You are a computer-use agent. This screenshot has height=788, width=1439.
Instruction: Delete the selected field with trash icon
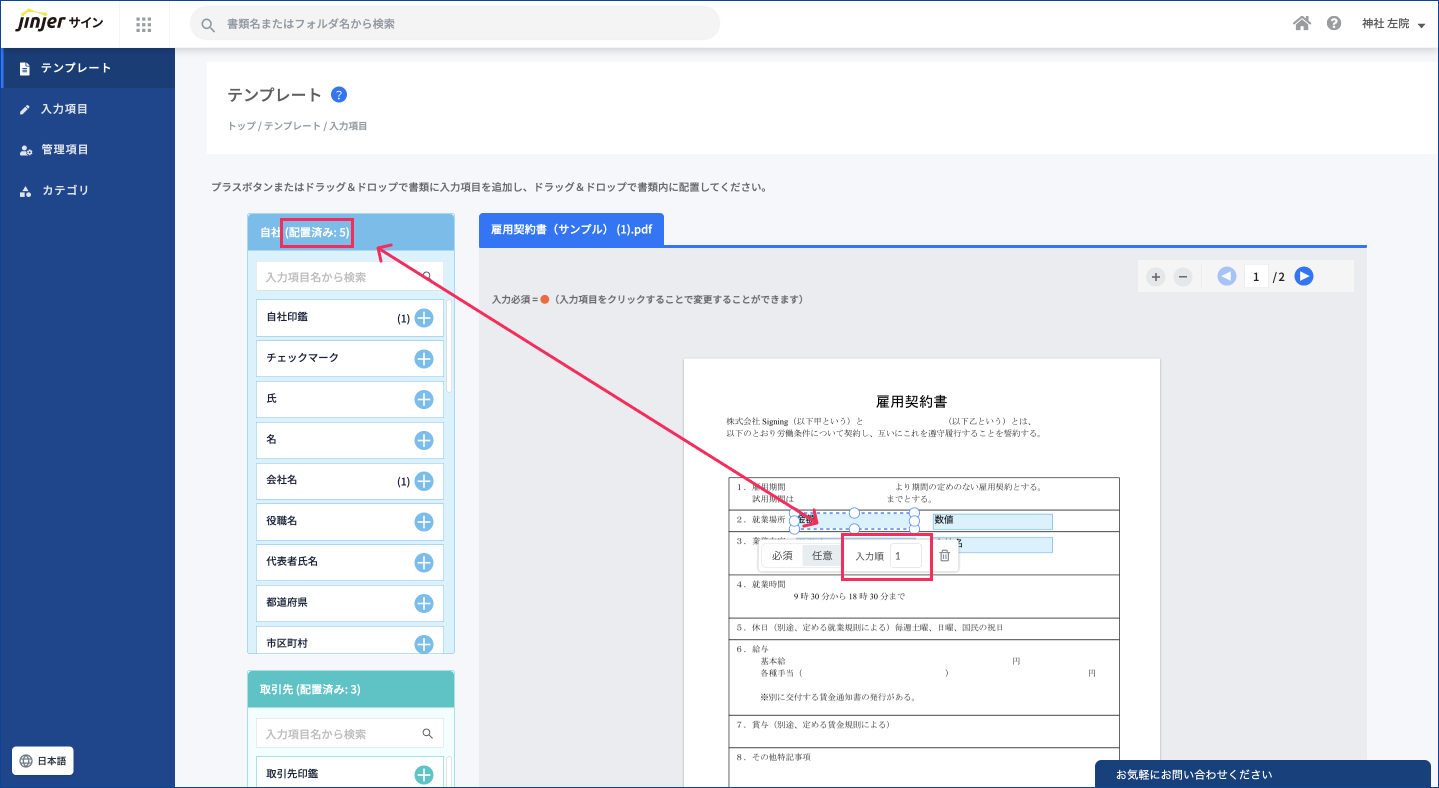point(944,556)
